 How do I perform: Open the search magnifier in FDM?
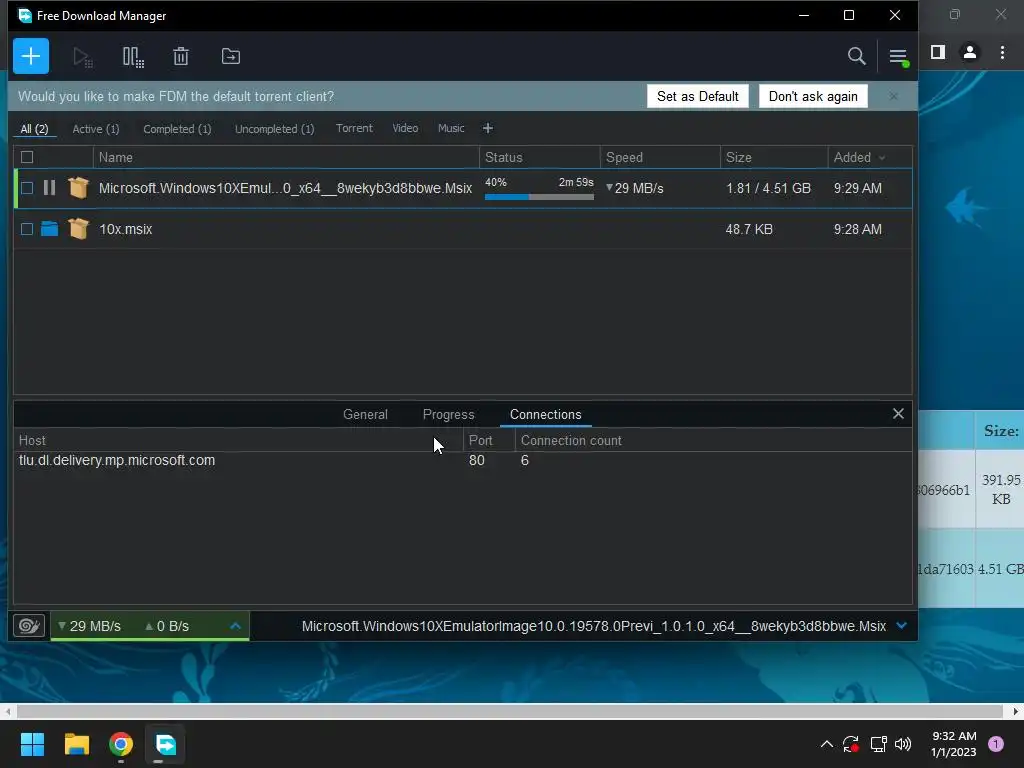tap(856, 56)
